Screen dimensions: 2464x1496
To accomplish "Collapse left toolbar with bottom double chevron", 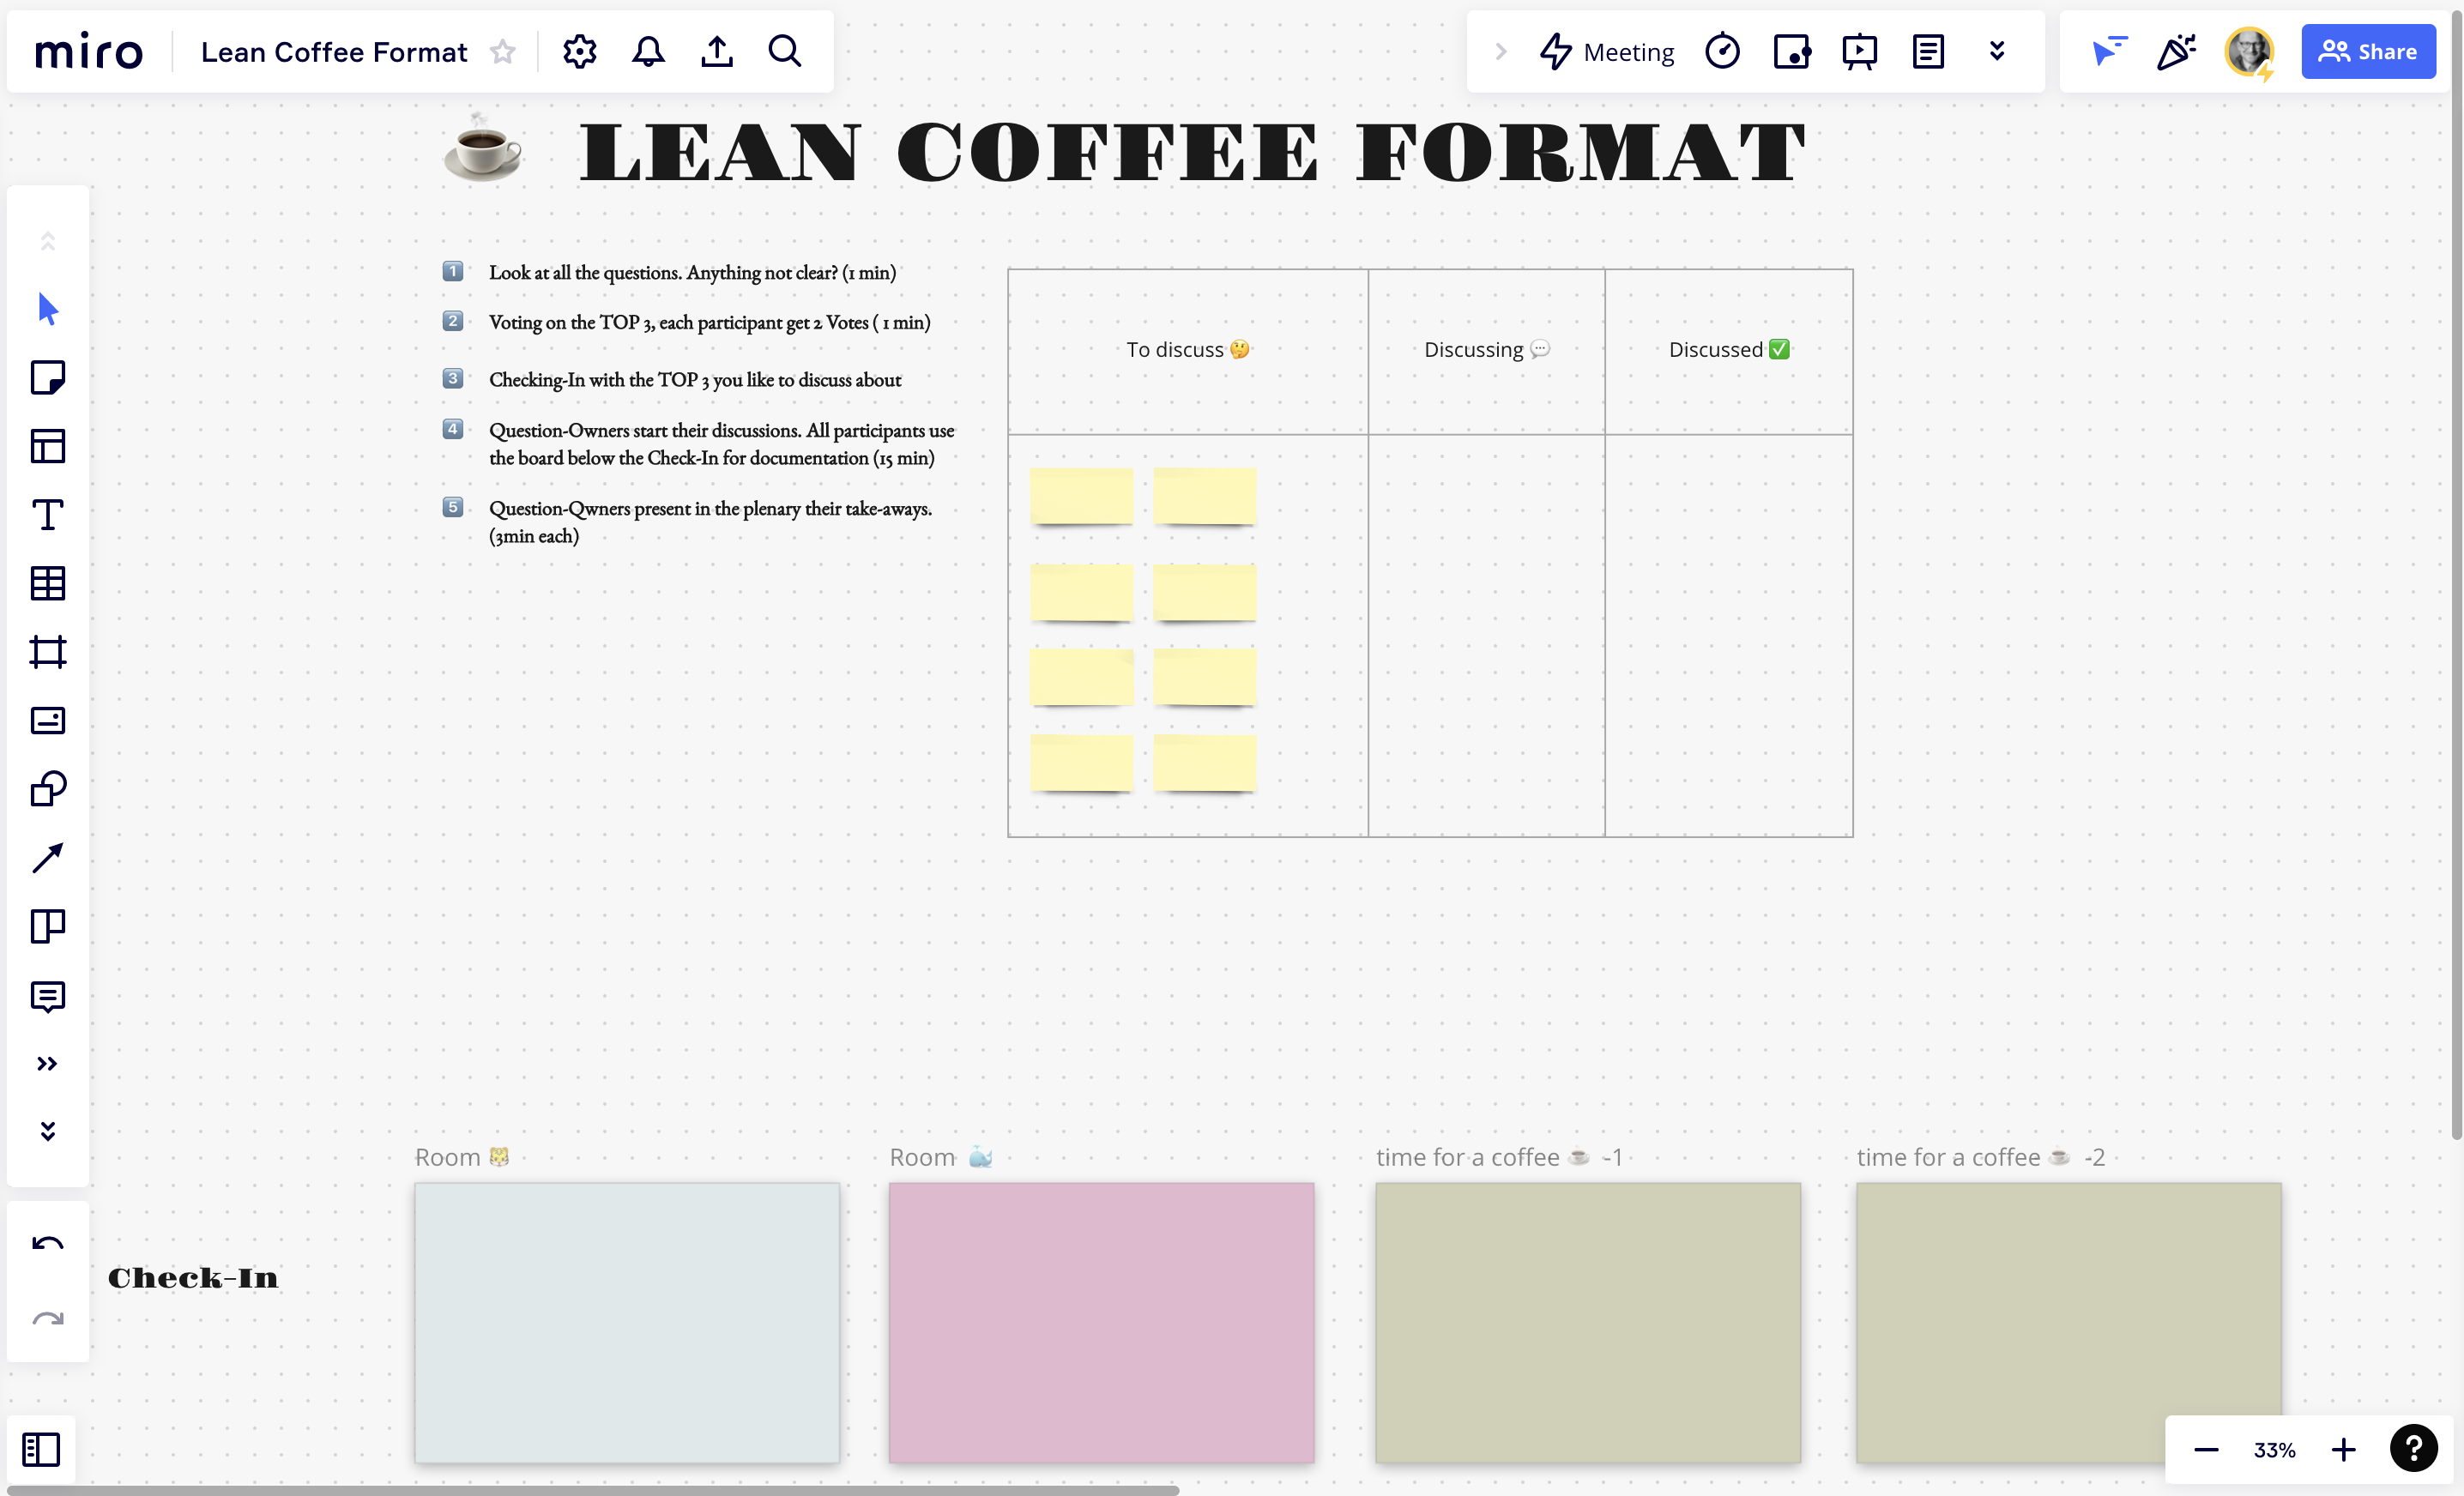I will 47,1131.
